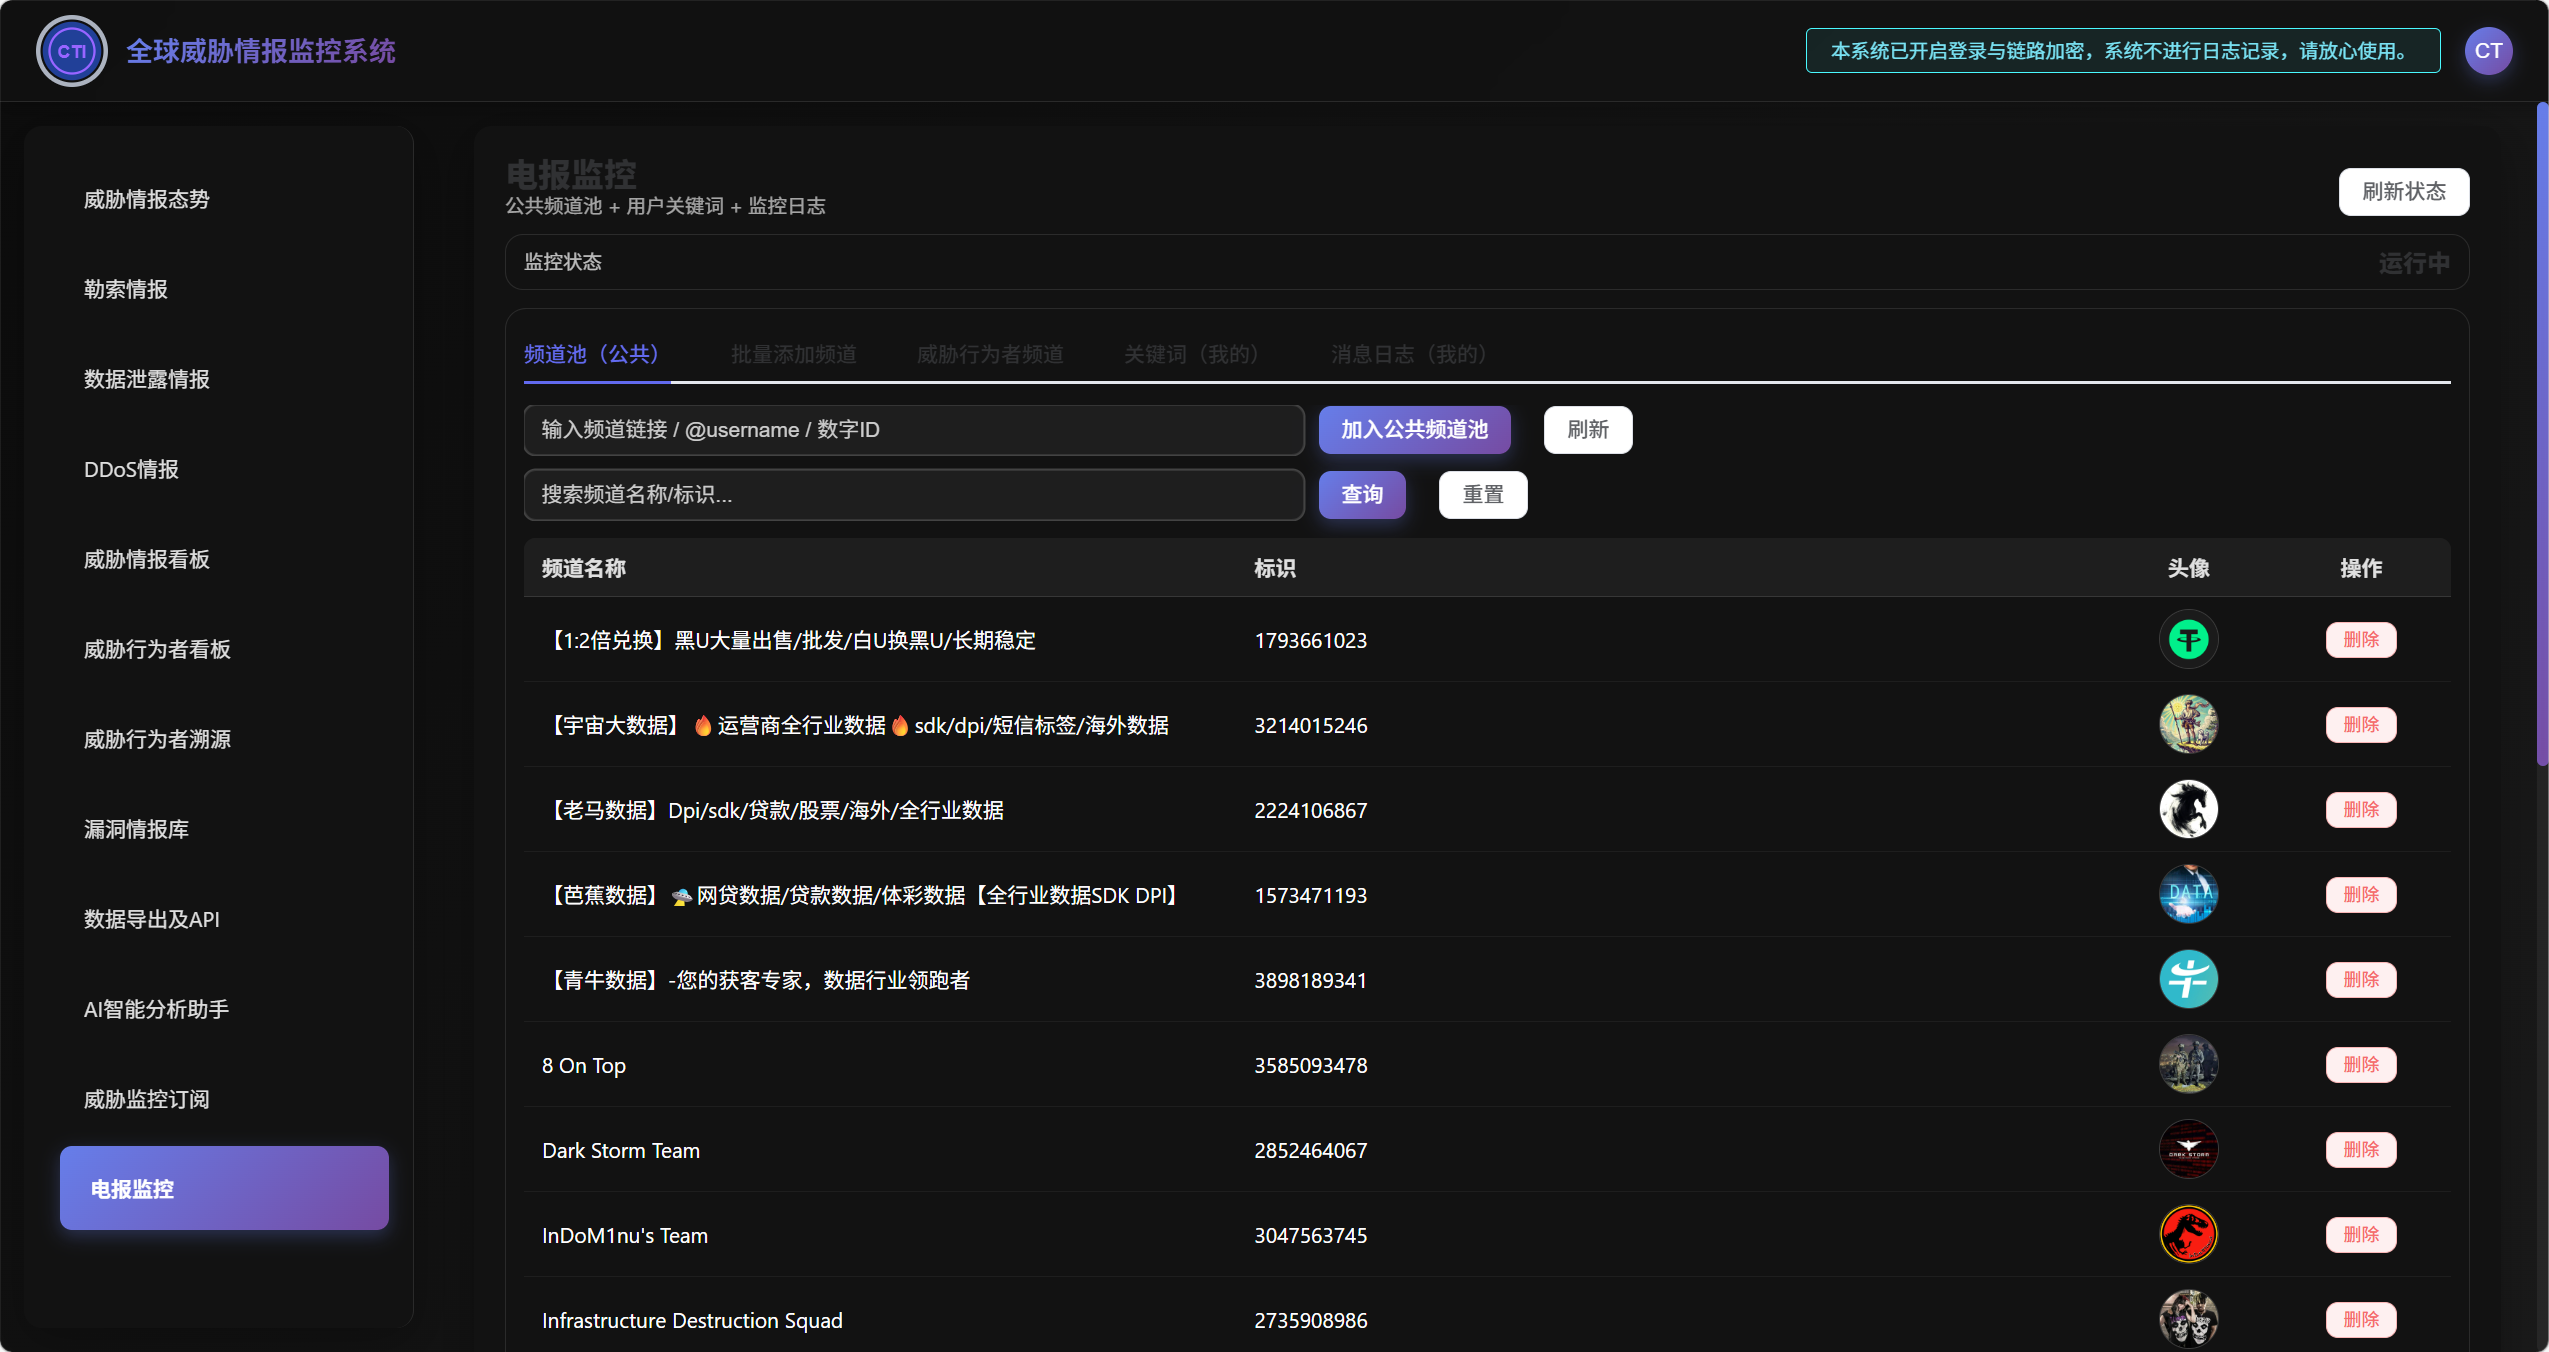Click the 8 On Top channel avatar
2549x1352 pixels.
pos(2188,1064)
